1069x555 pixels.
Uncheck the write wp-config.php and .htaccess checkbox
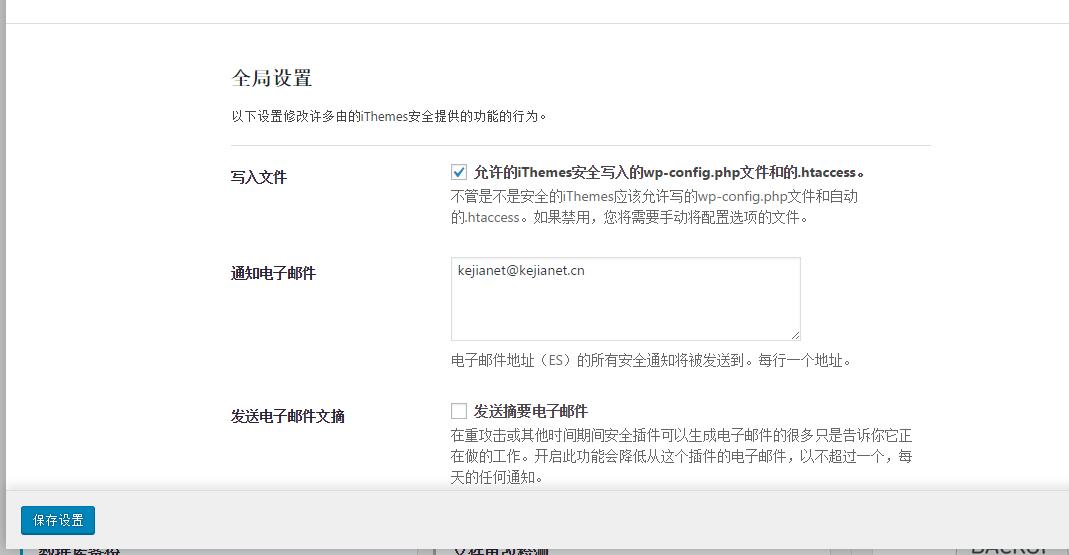click(x=459, y=172)
